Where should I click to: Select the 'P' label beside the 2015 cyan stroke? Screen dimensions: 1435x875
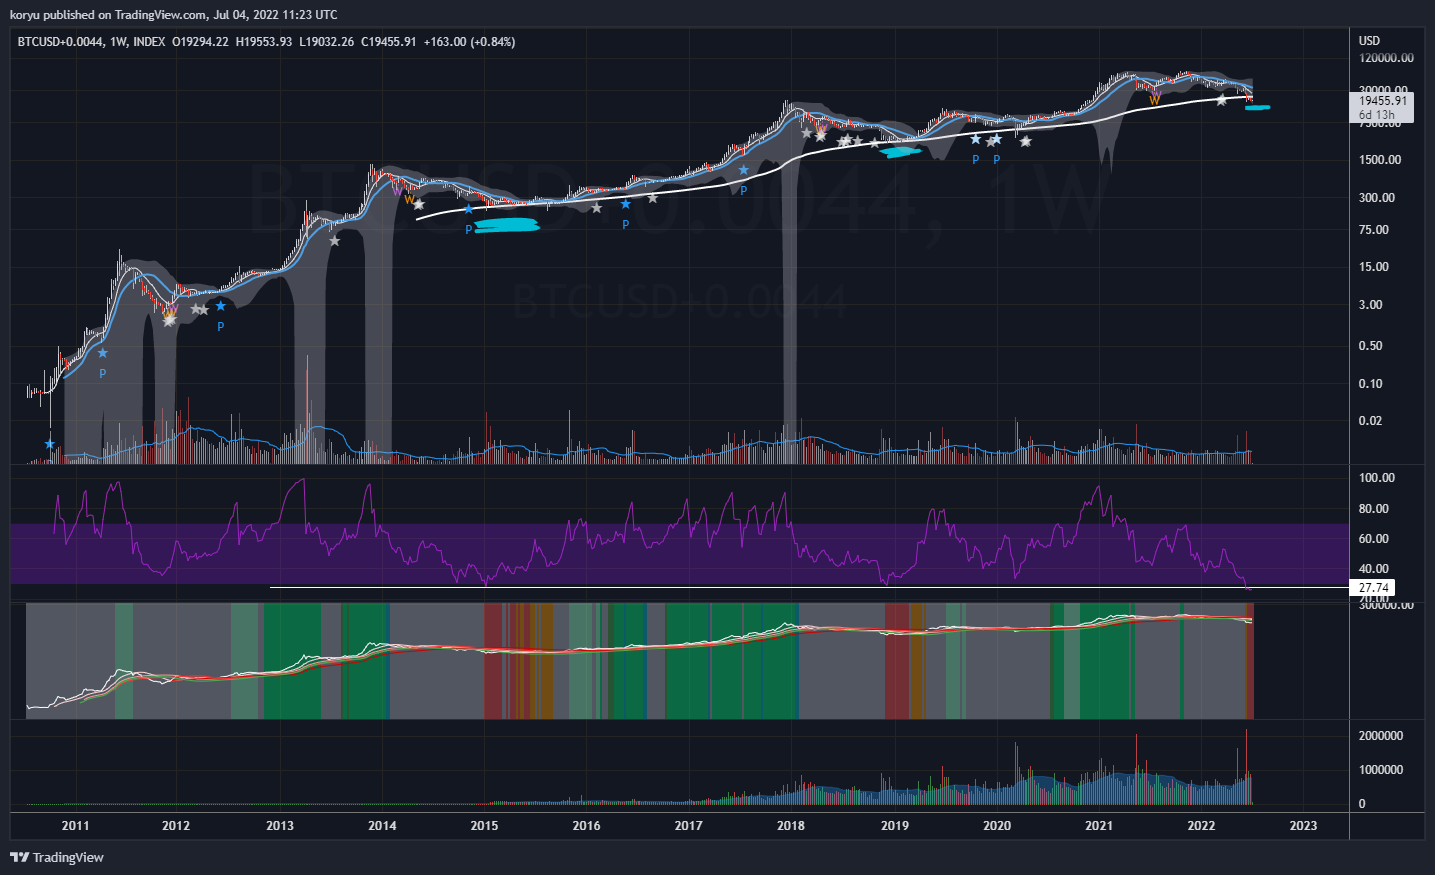pyautogui.click(x=468, y=230)
